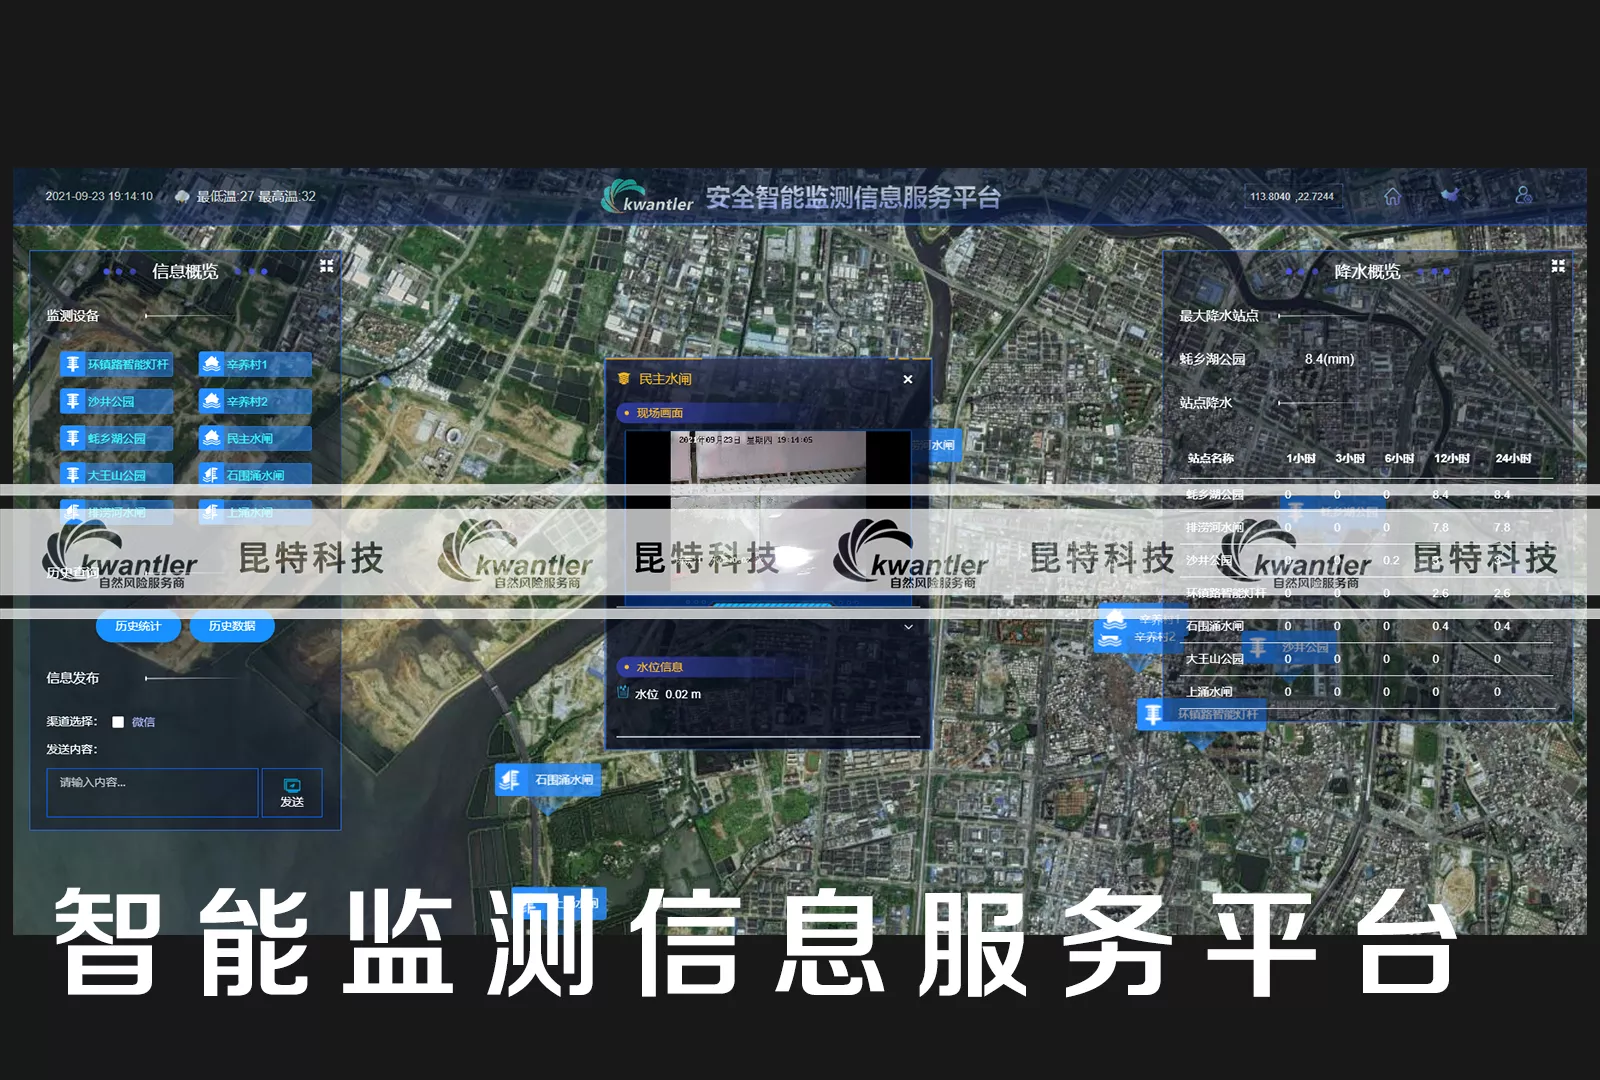Click the 发送 send button

pyautogui.click(x=292, y=793)
